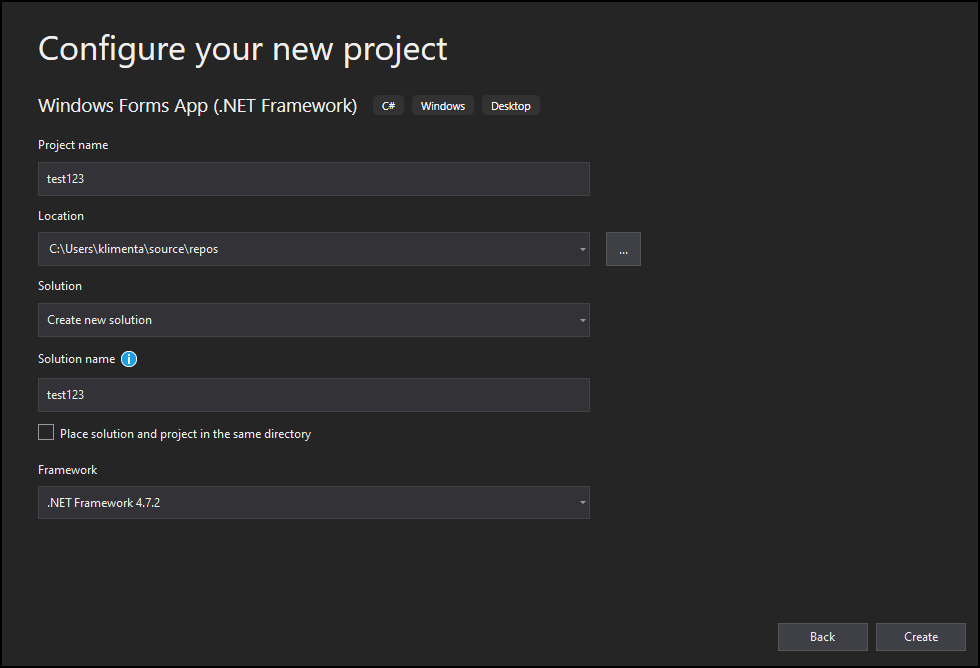Expand the Solution dropdown arrow
The image size is (980, 668).
(582, 320)
